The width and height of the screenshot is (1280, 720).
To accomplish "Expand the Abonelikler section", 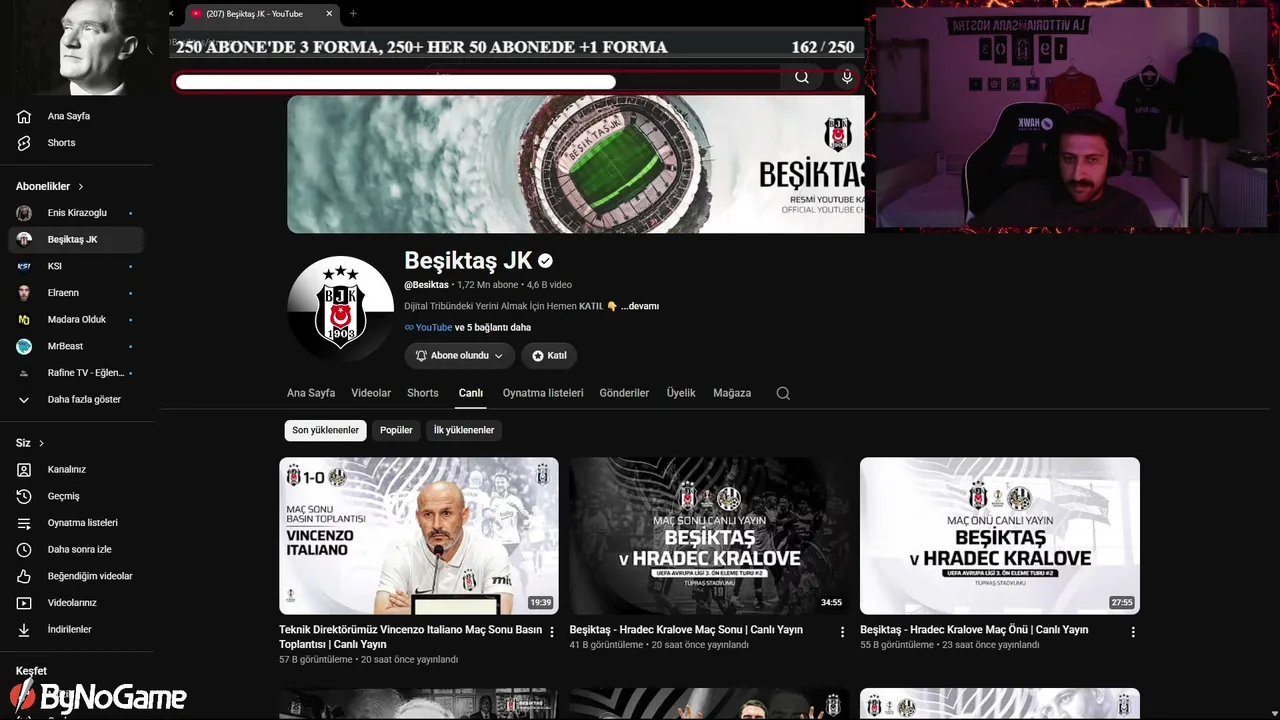I will click(x=50, y=186).
